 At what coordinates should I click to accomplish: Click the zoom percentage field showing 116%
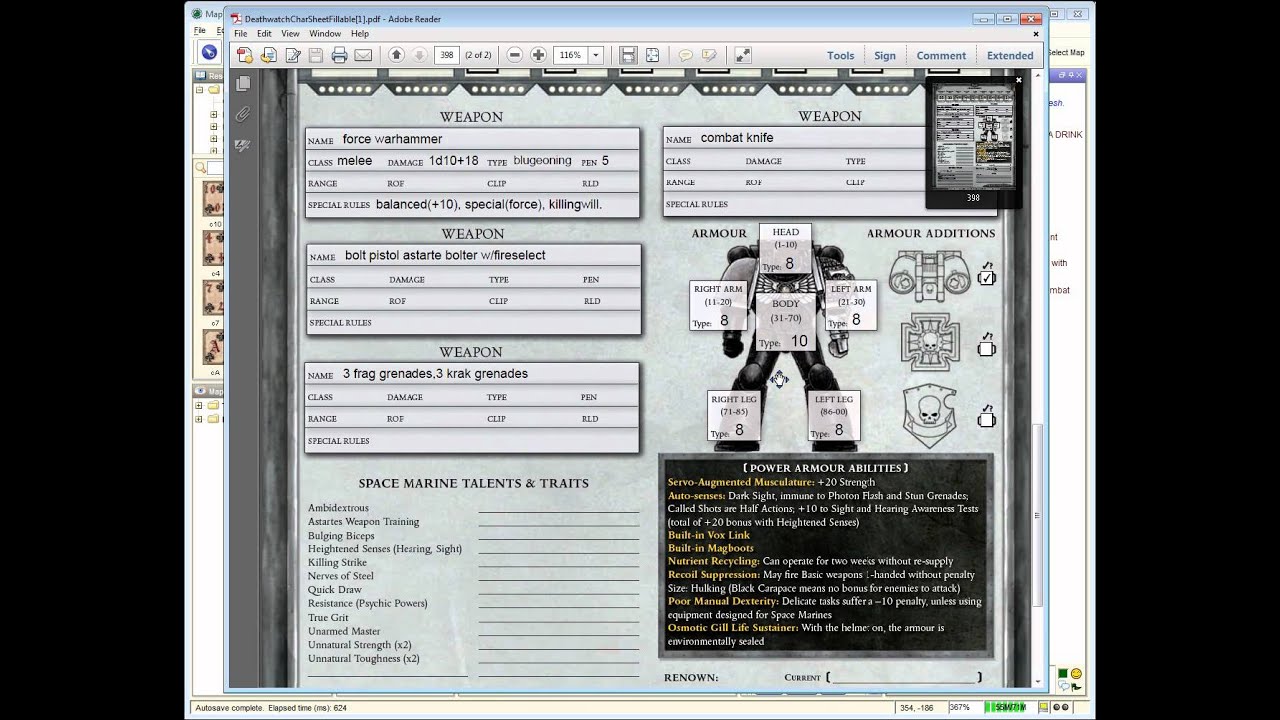571,55
